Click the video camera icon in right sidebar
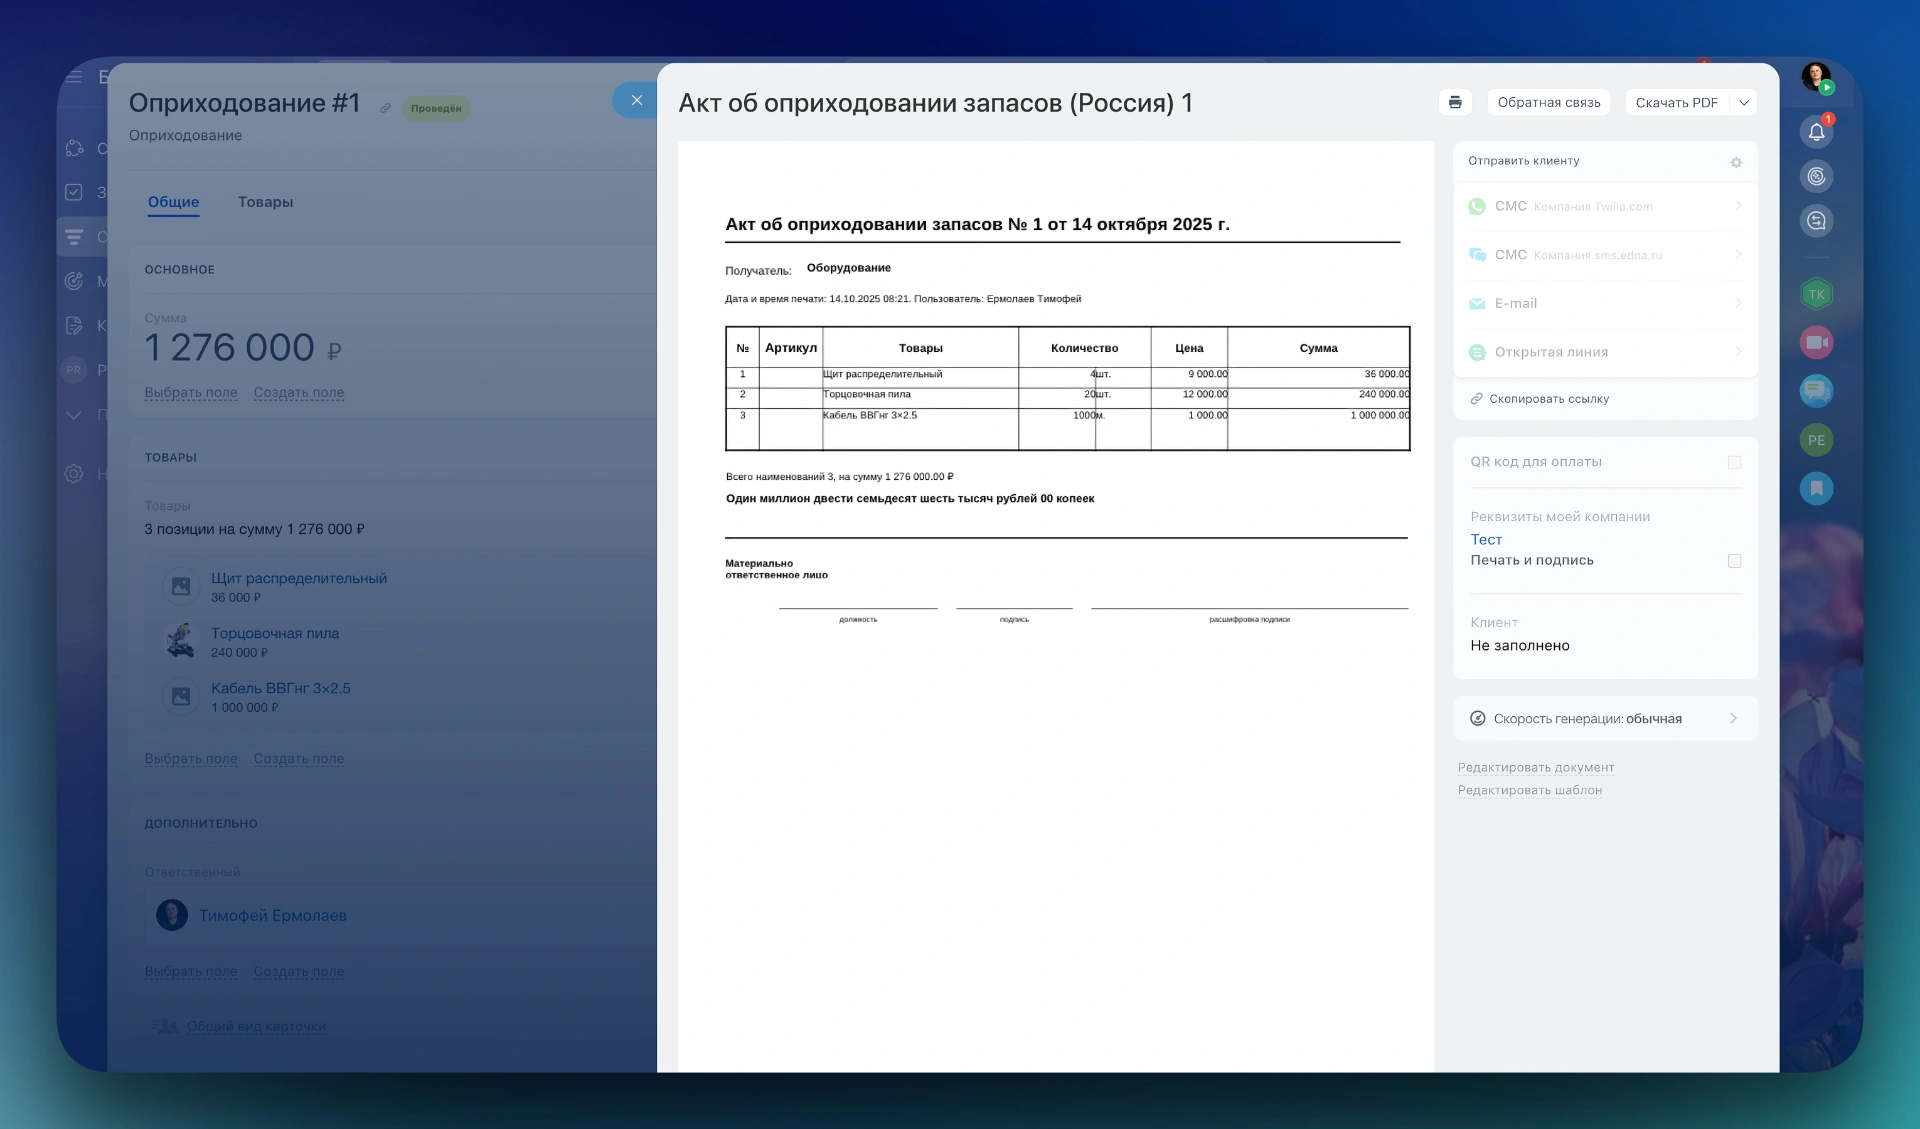This screenshot has height=1129, width=1920. pos(1816,343)
